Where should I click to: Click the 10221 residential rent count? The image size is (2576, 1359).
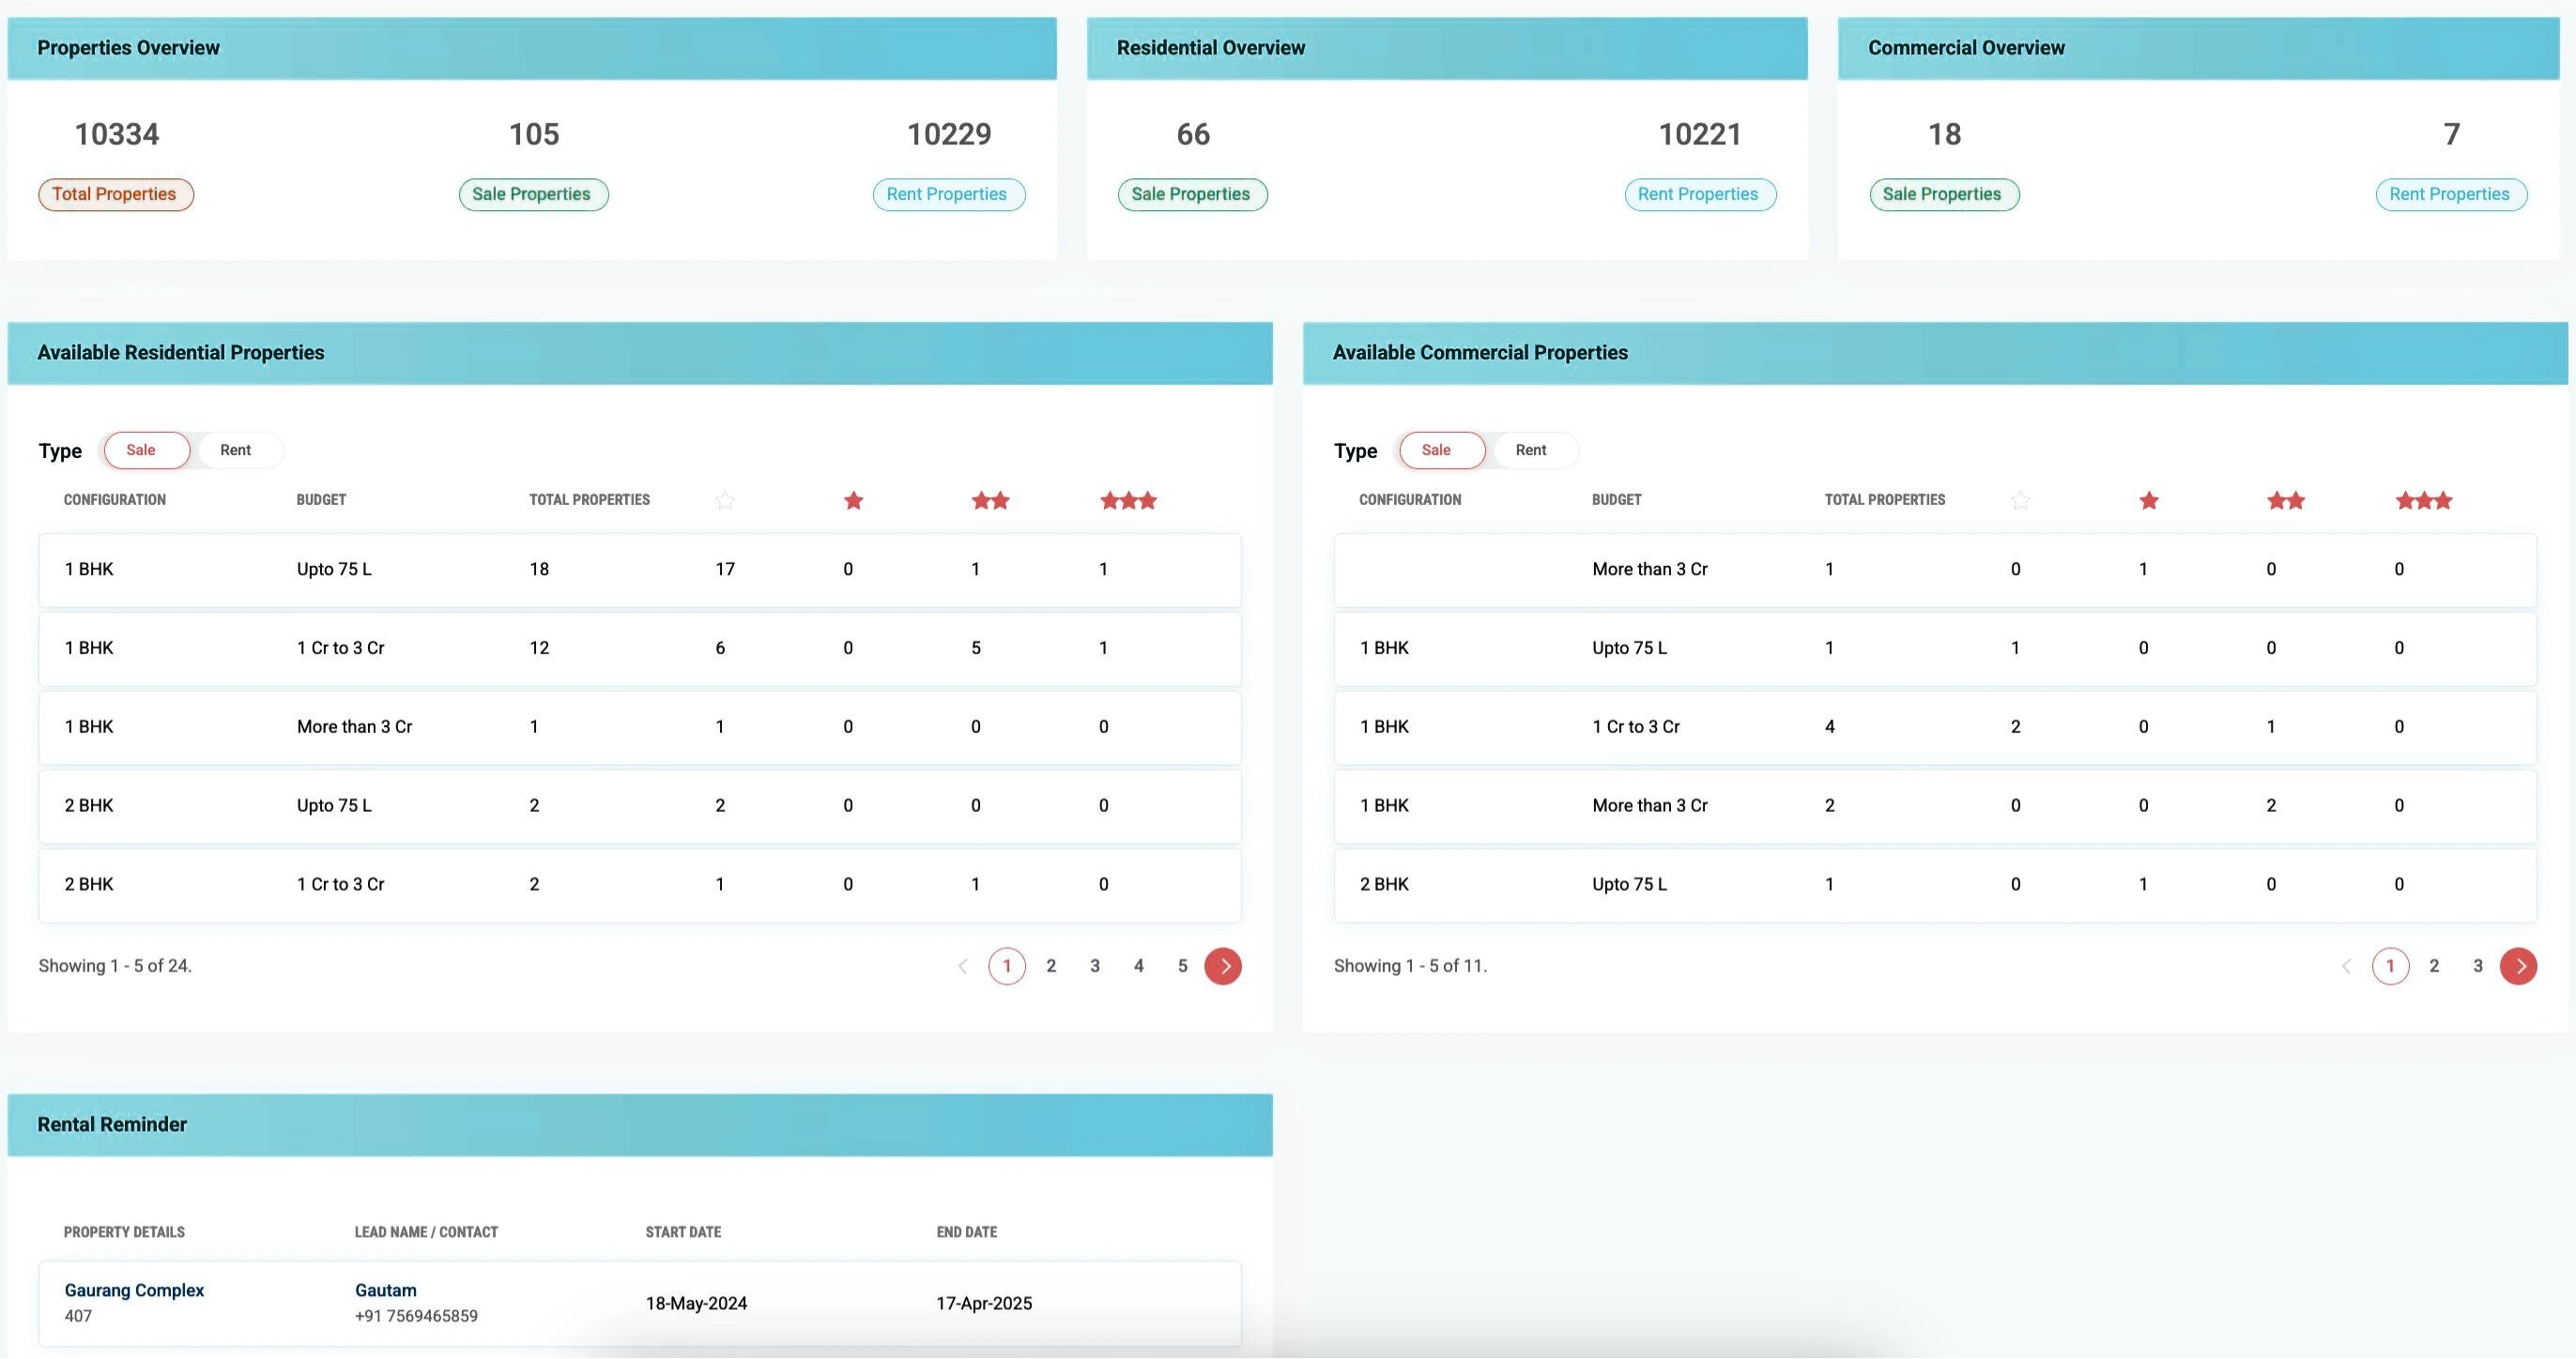coord(1700,134)
